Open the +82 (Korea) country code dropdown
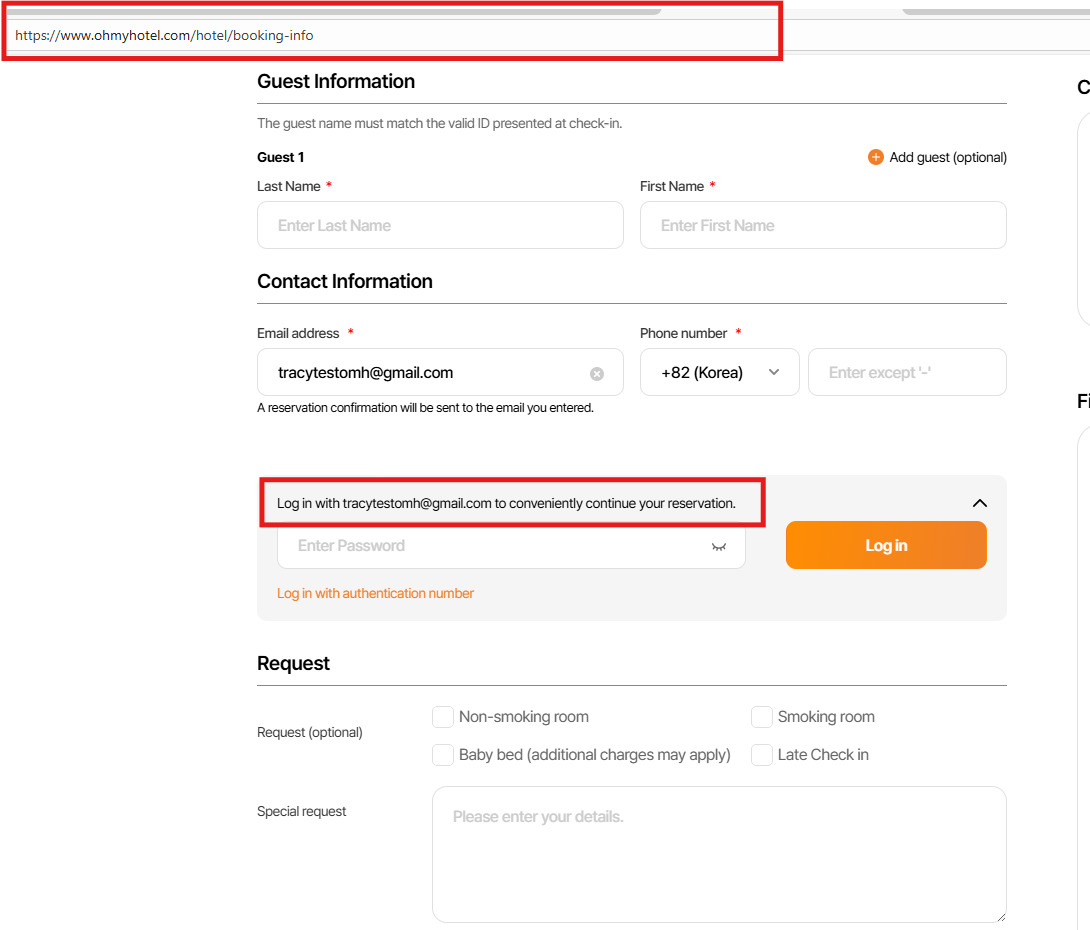The height and width of the screenshot is (930, 1090). point(719,372)
